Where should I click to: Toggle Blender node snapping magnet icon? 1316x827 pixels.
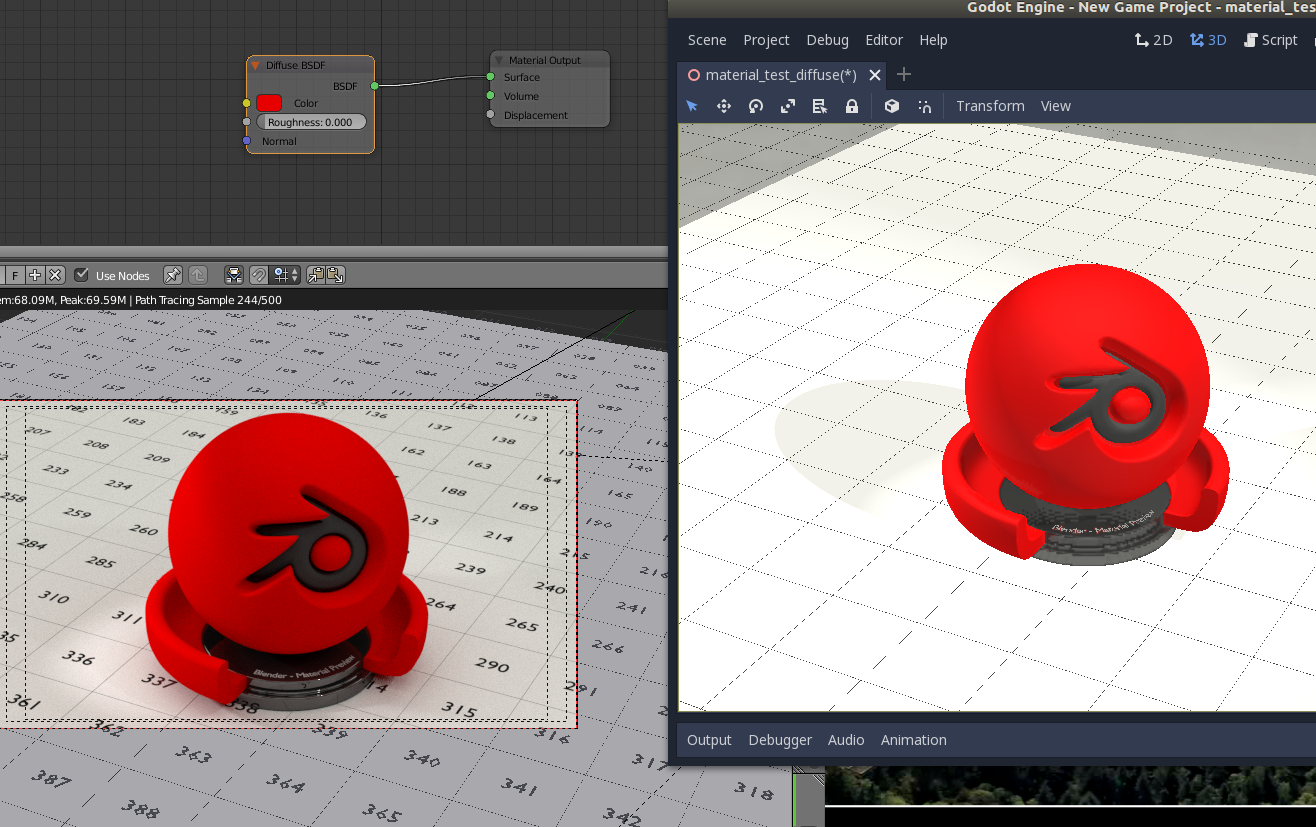click(x=259, y=275)
